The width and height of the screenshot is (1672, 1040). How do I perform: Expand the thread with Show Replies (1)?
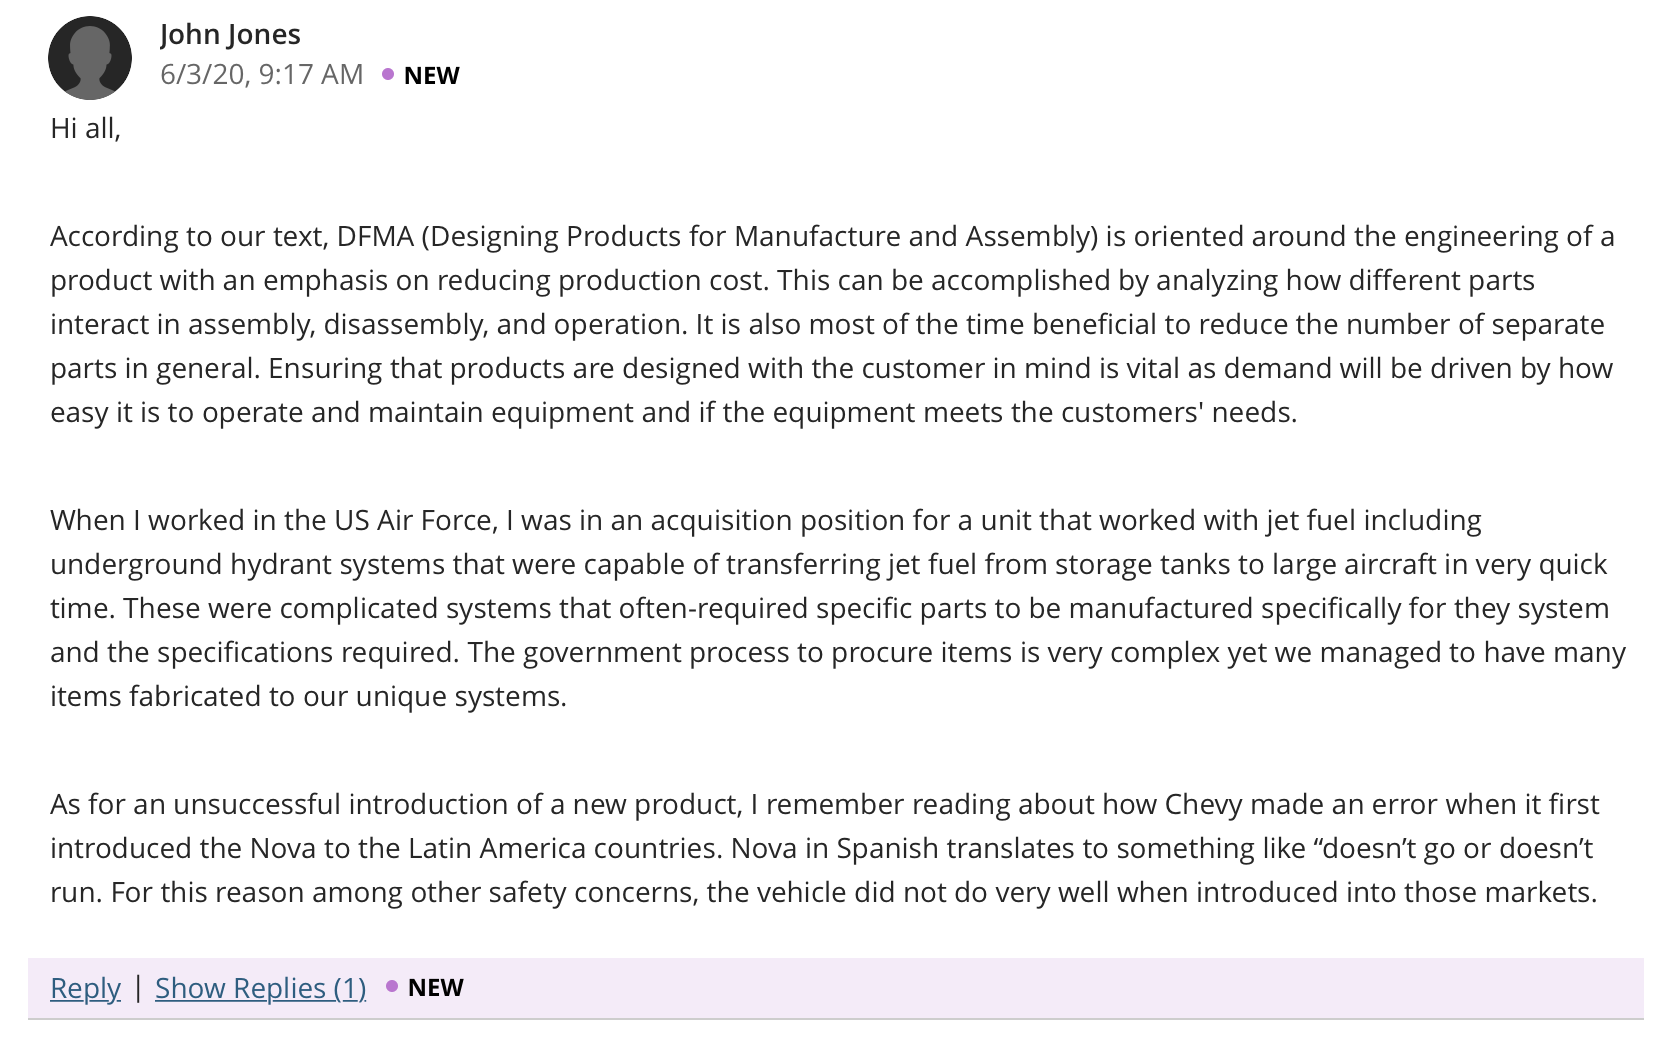pyautogui.click(x=260, y=988)
